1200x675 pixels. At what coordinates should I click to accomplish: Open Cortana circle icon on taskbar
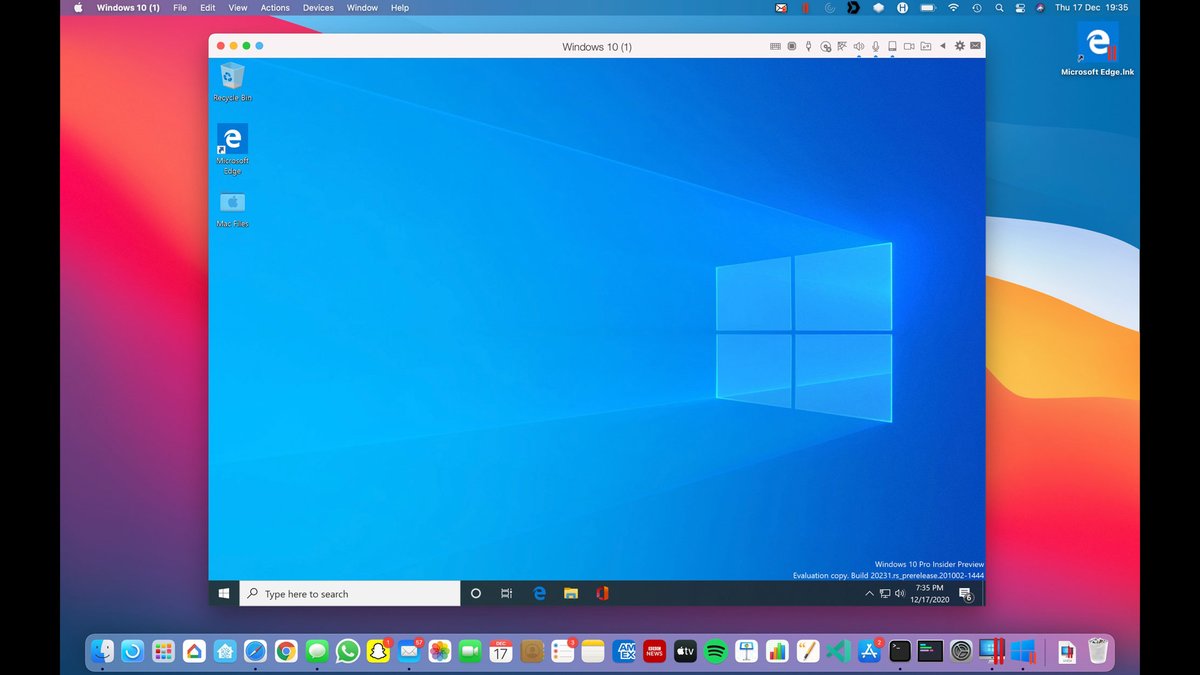click(475, 593)
